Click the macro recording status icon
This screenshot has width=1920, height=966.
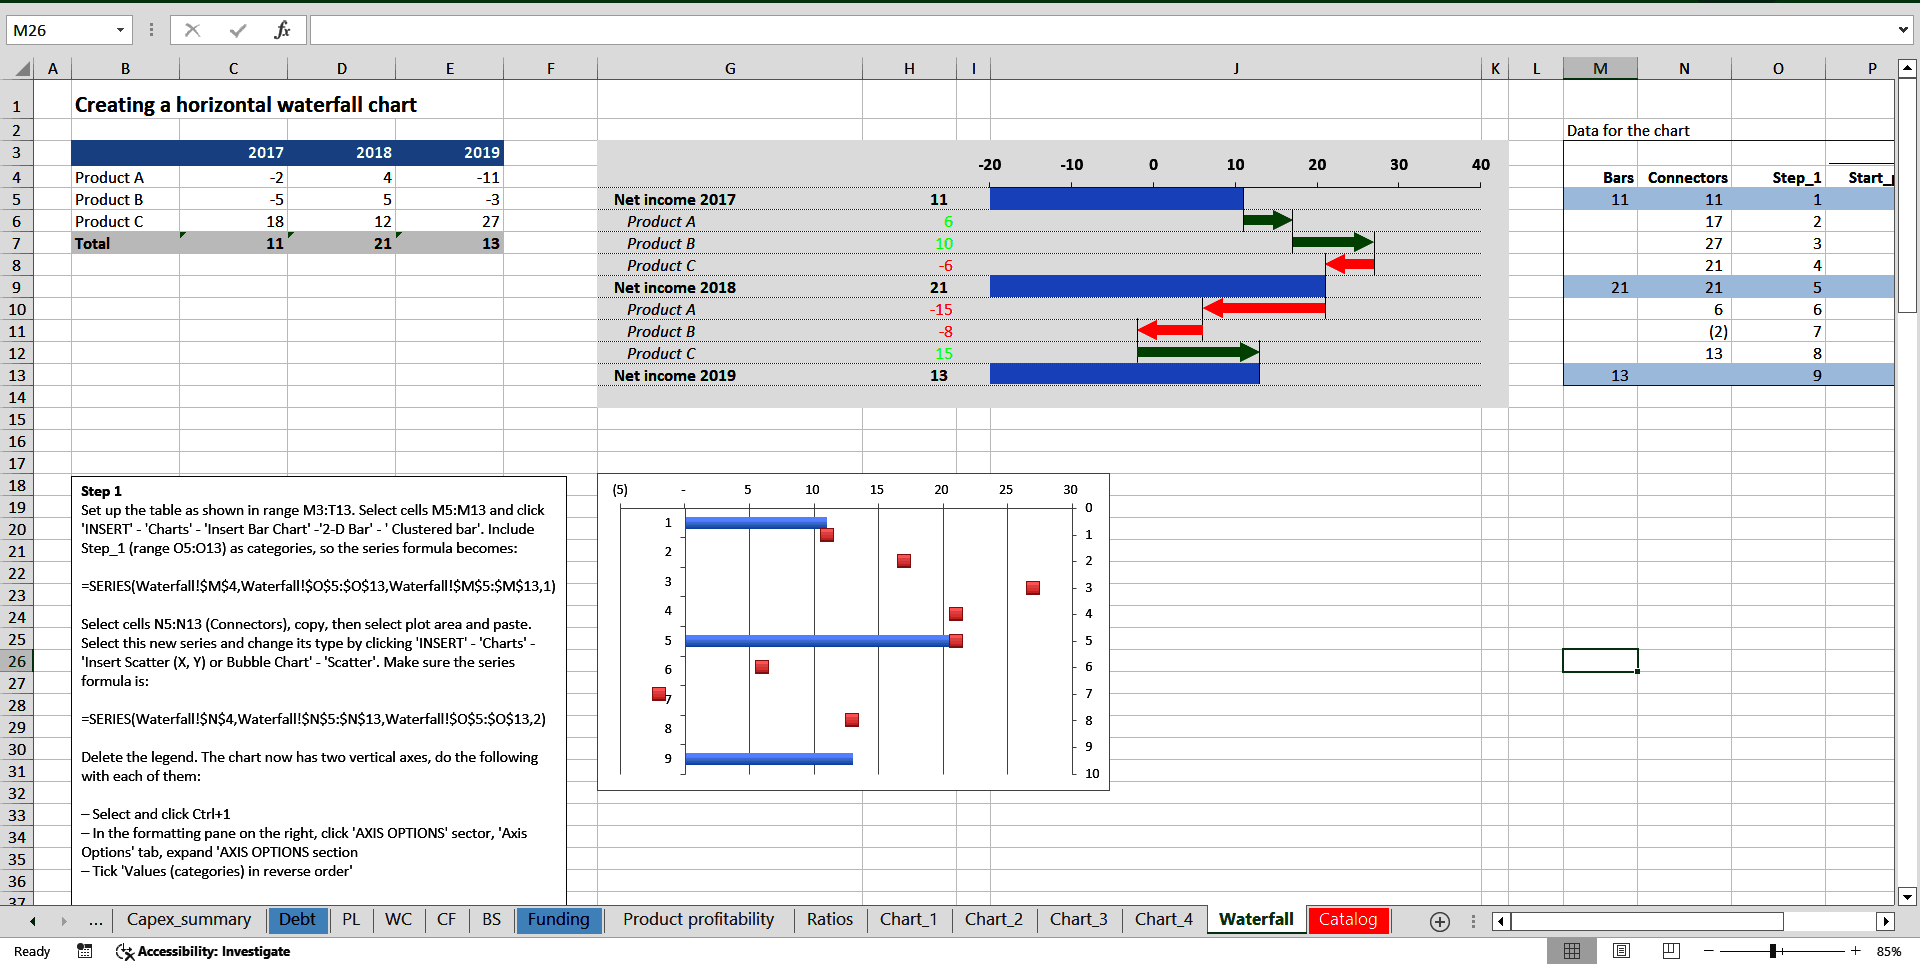pos(85,951)
